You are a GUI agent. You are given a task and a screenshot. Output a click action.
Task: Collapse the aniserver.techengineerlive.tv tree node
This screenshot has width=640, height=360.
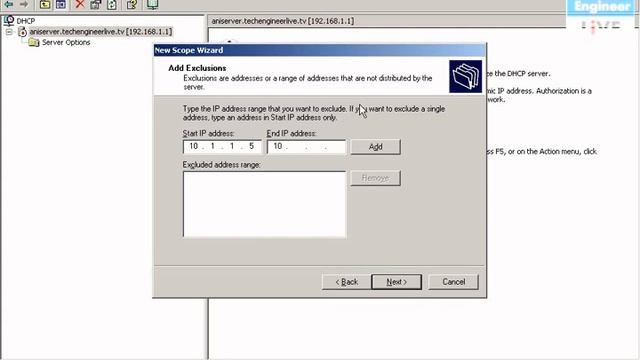pos(9,32)
